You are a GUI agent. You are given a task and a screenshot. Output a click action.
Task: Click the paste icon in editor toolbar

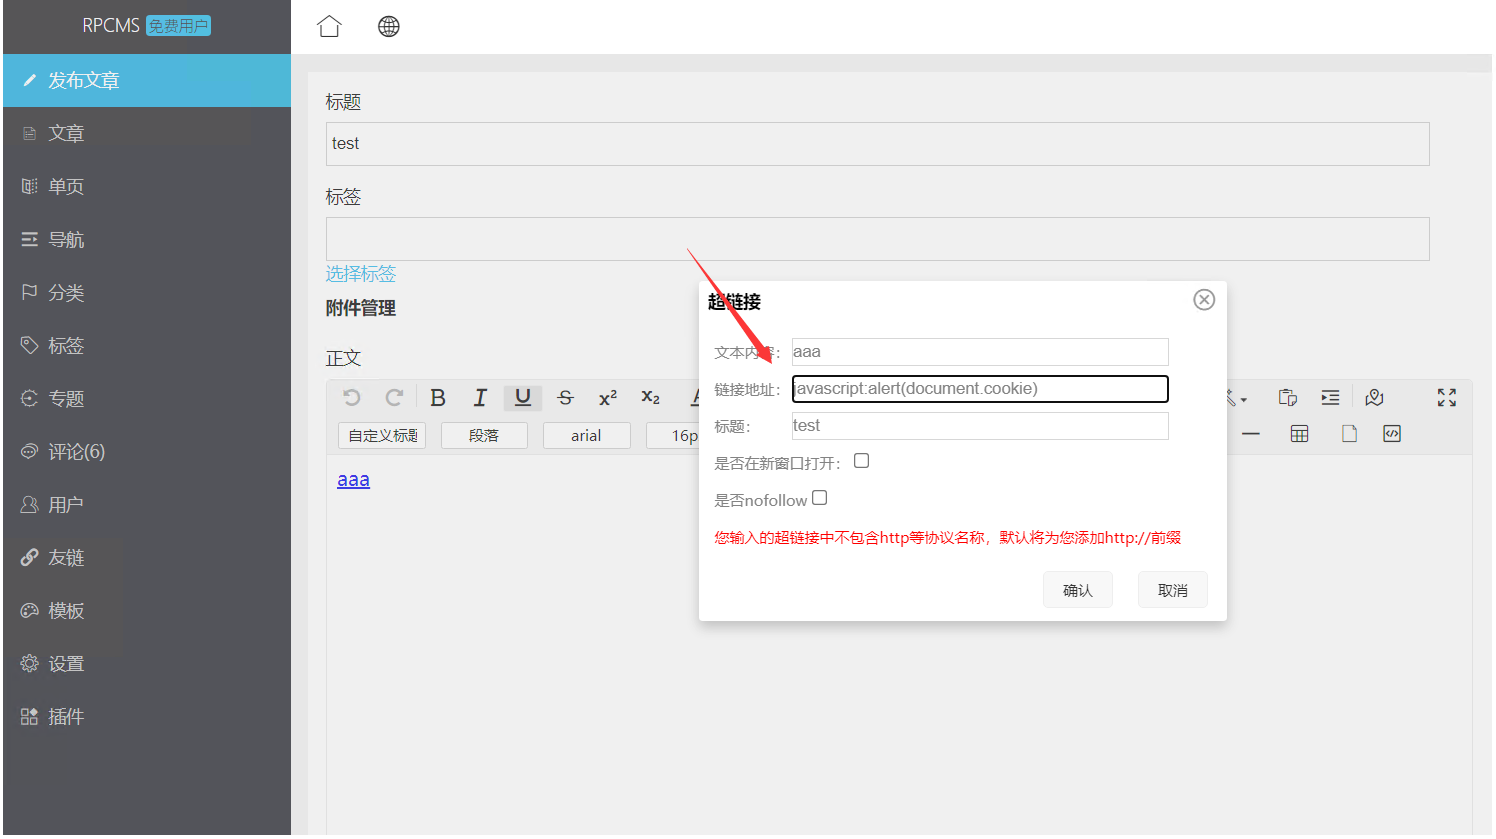pyautogui.click(x=1288, y=398)
